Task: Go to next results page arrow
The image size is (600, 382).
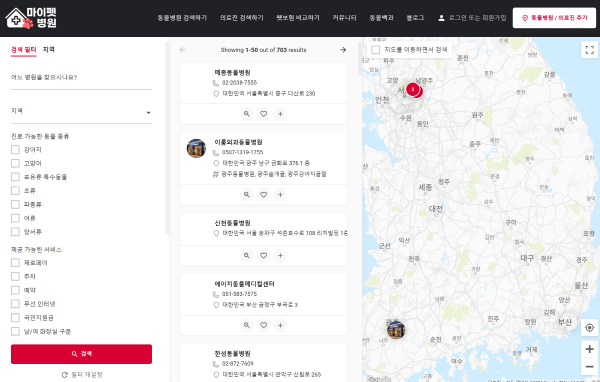Action: 343,50
